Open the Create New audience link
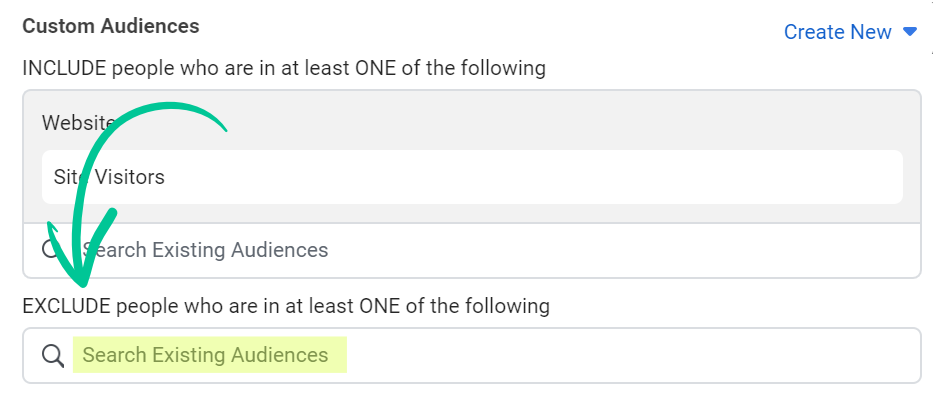The image size is (933, 408). (837, 32)
